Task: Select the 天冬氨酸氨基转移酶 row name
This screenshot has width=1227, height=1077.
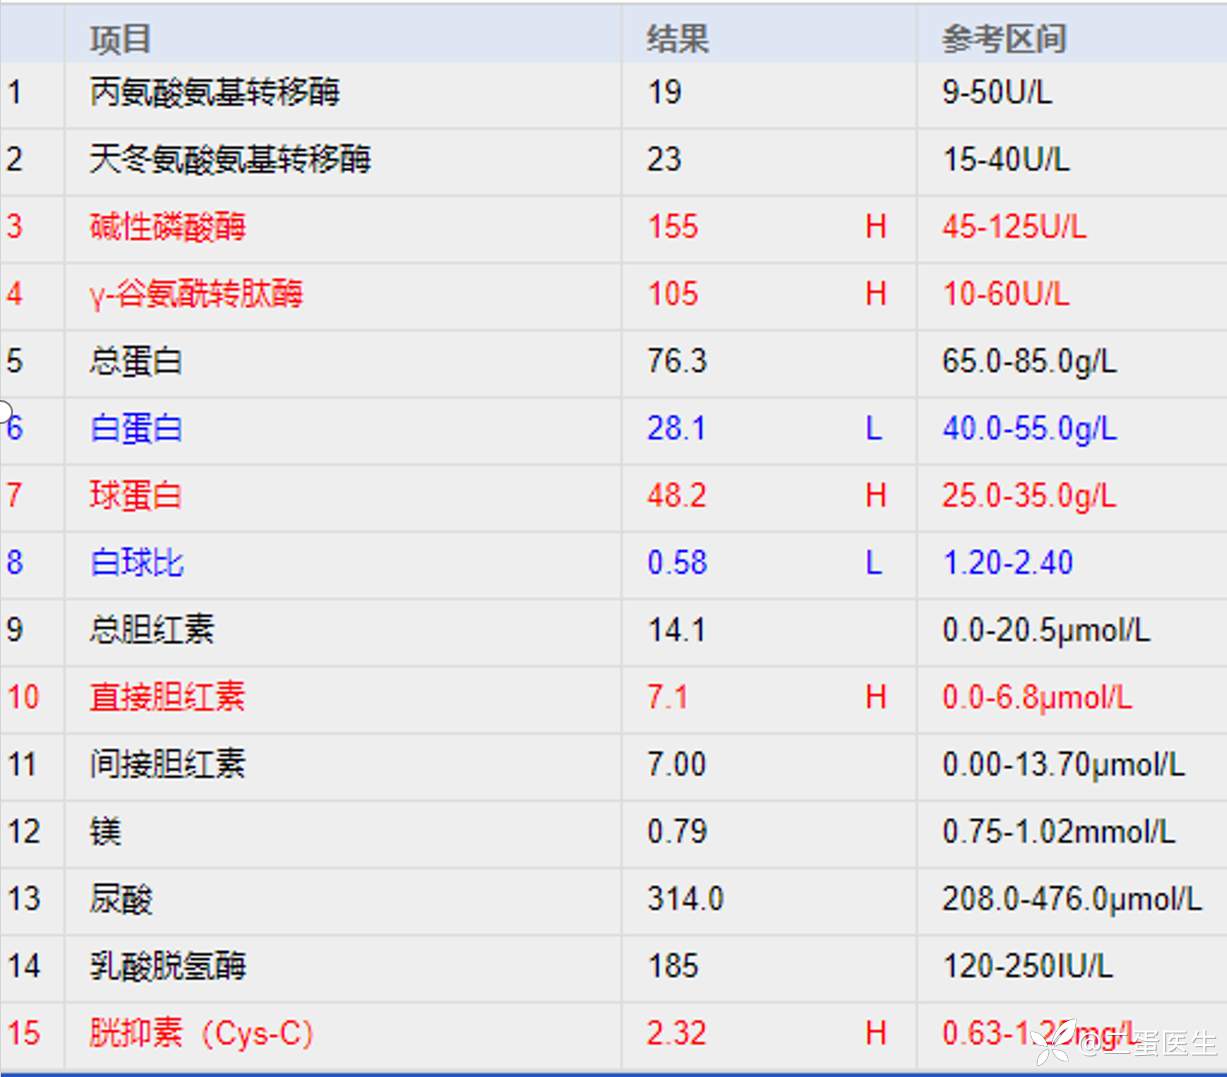Action: (230, 159)
